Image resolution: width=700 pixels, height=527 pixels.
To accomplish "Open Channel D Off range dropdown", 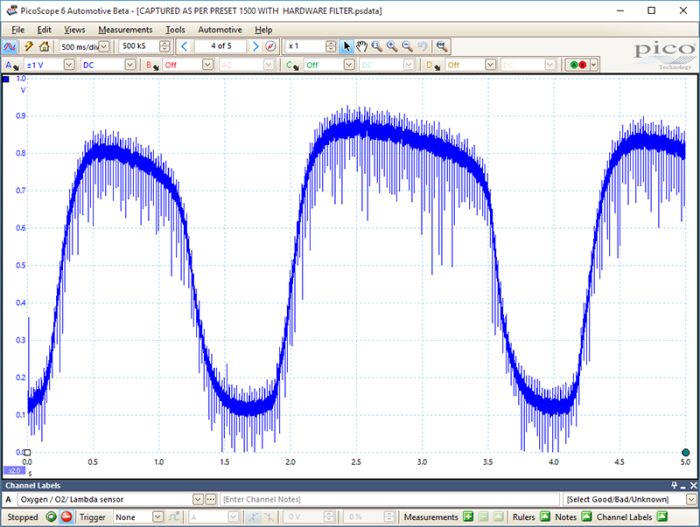I will point(490,65).
